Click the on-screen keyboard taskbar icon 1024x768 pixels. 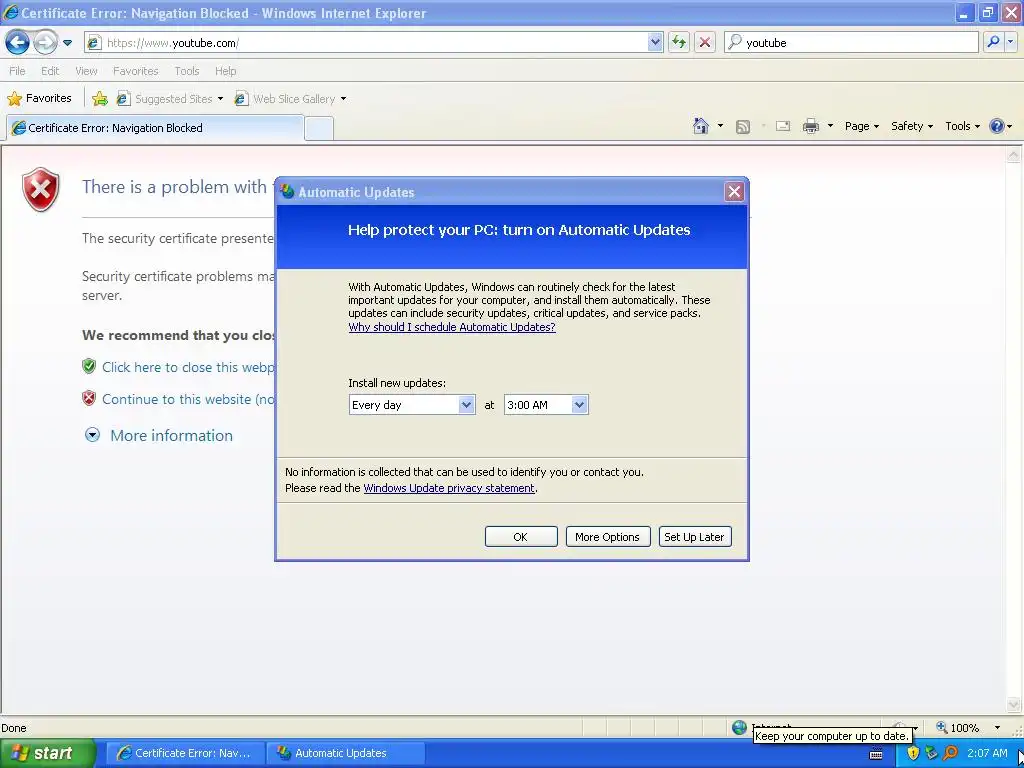coord(876,754)
